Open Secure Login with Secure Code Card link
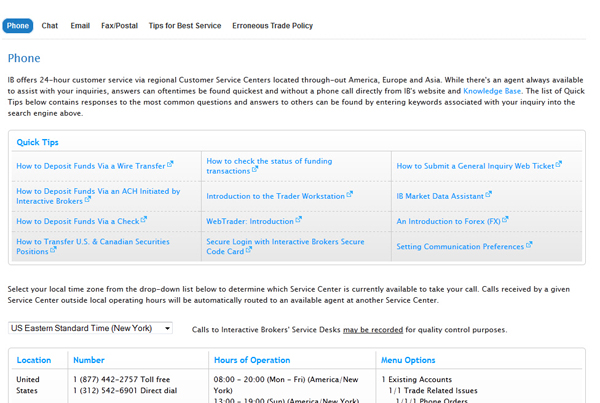This screenshot has width=600, height=403. 285,246
